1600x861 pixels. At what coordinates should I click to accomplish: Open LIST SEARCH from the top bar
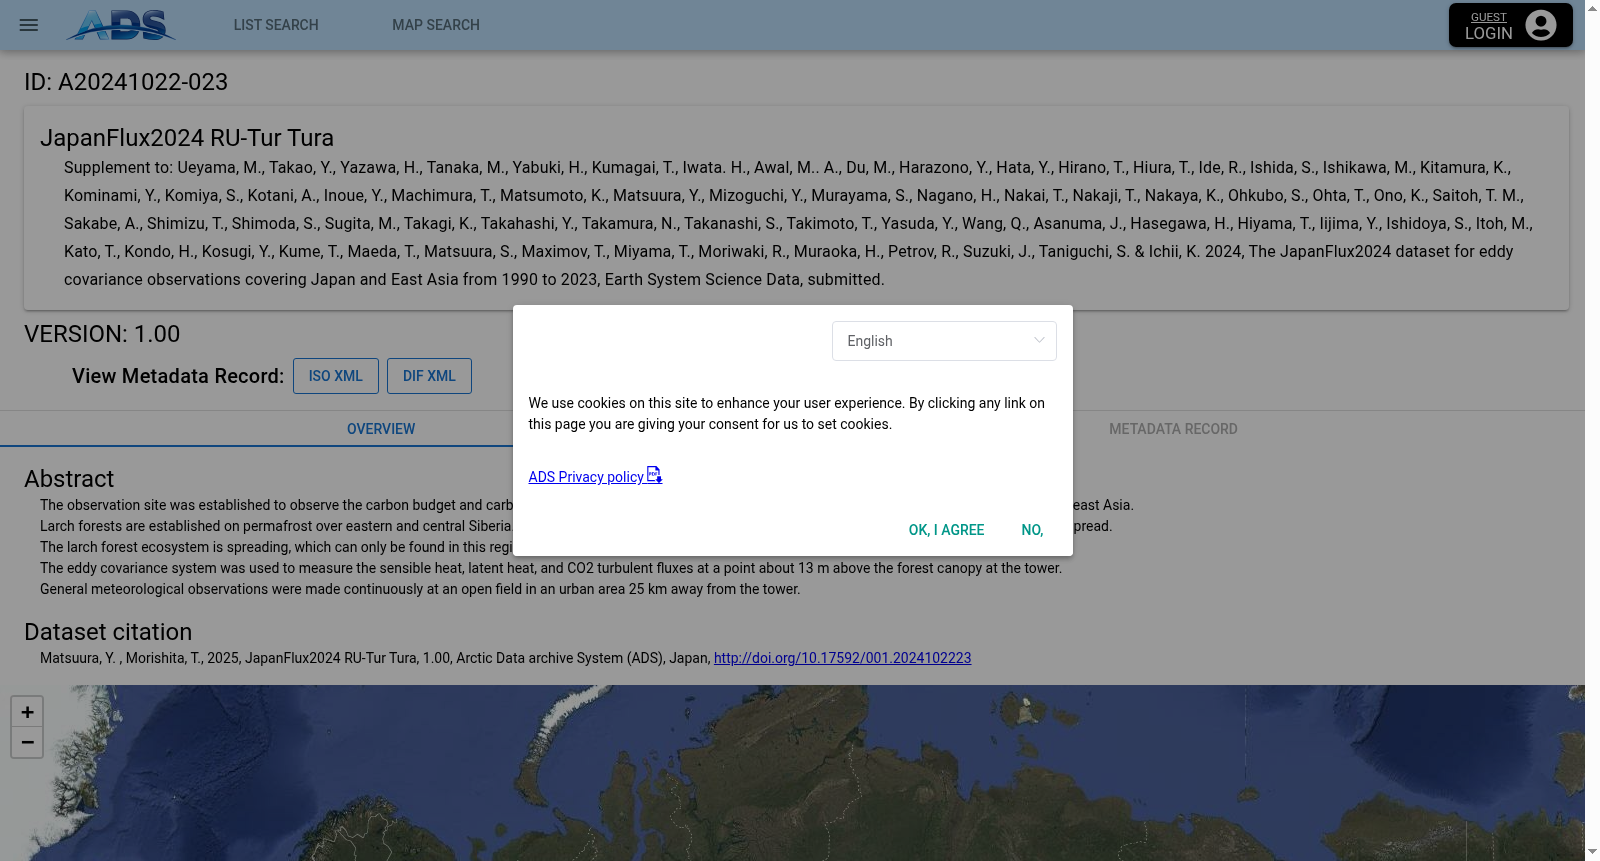tap(276, 25)
